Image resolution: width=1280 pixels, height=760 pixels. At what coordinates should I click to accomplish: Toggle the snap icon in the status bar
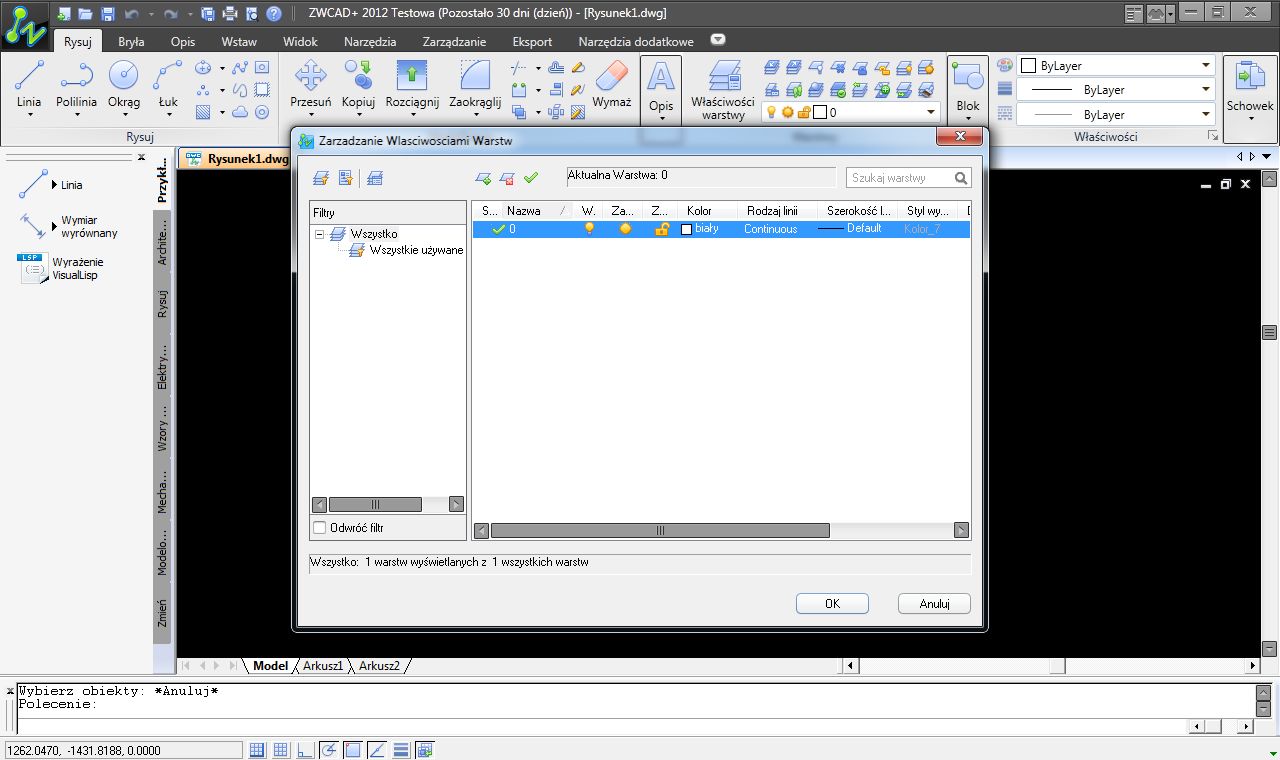[x=257, y=750]
